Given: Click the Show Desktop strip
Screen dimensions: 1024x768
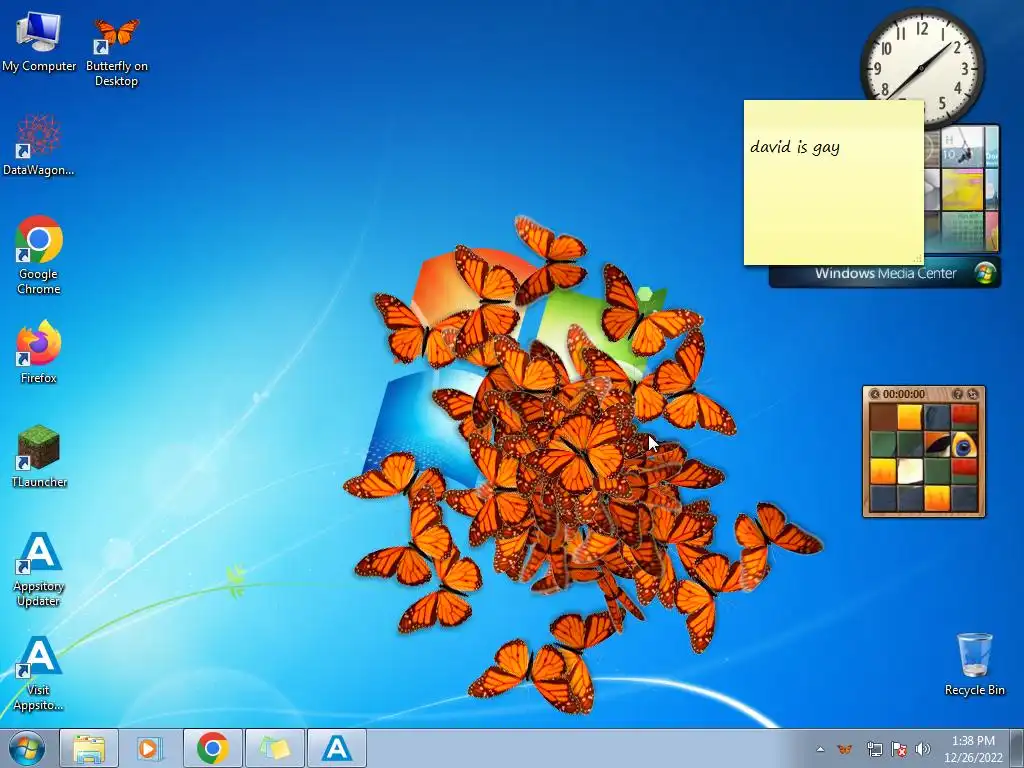Looking at the screenshot, I should tap(1018, 748).
